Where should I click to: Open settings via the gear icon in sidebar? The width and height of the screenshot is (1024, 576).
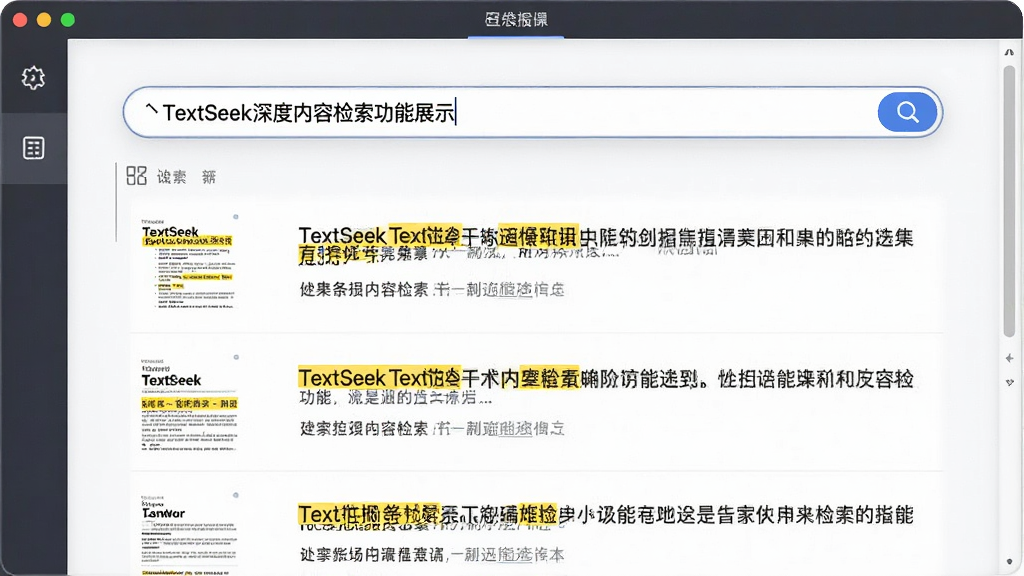click(33, 78)
